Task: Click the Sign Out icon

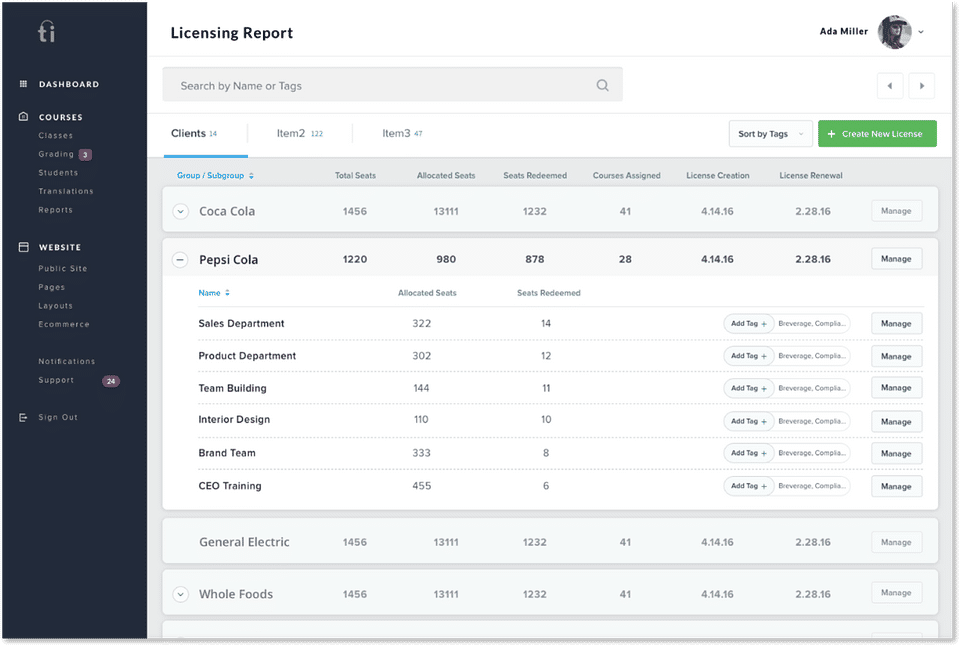Action: [24, 417]
